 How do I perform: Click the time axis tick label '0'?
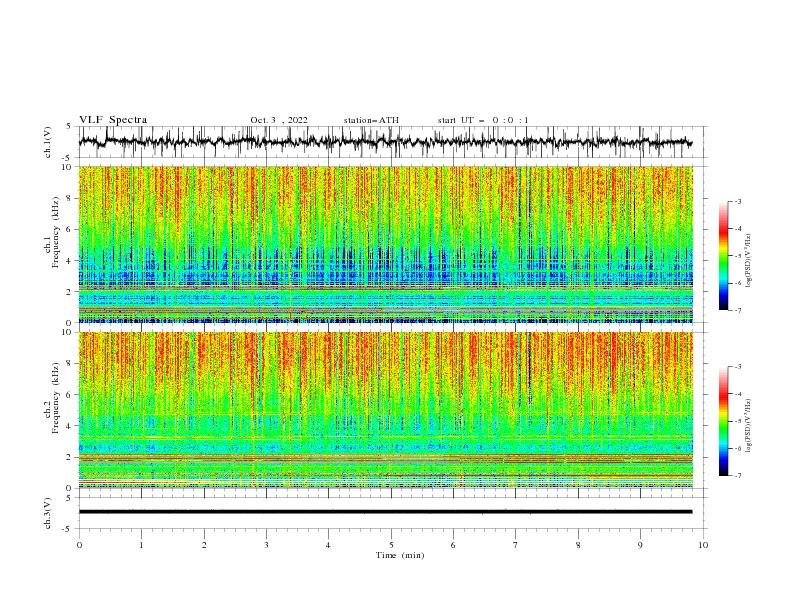point(79,545)
